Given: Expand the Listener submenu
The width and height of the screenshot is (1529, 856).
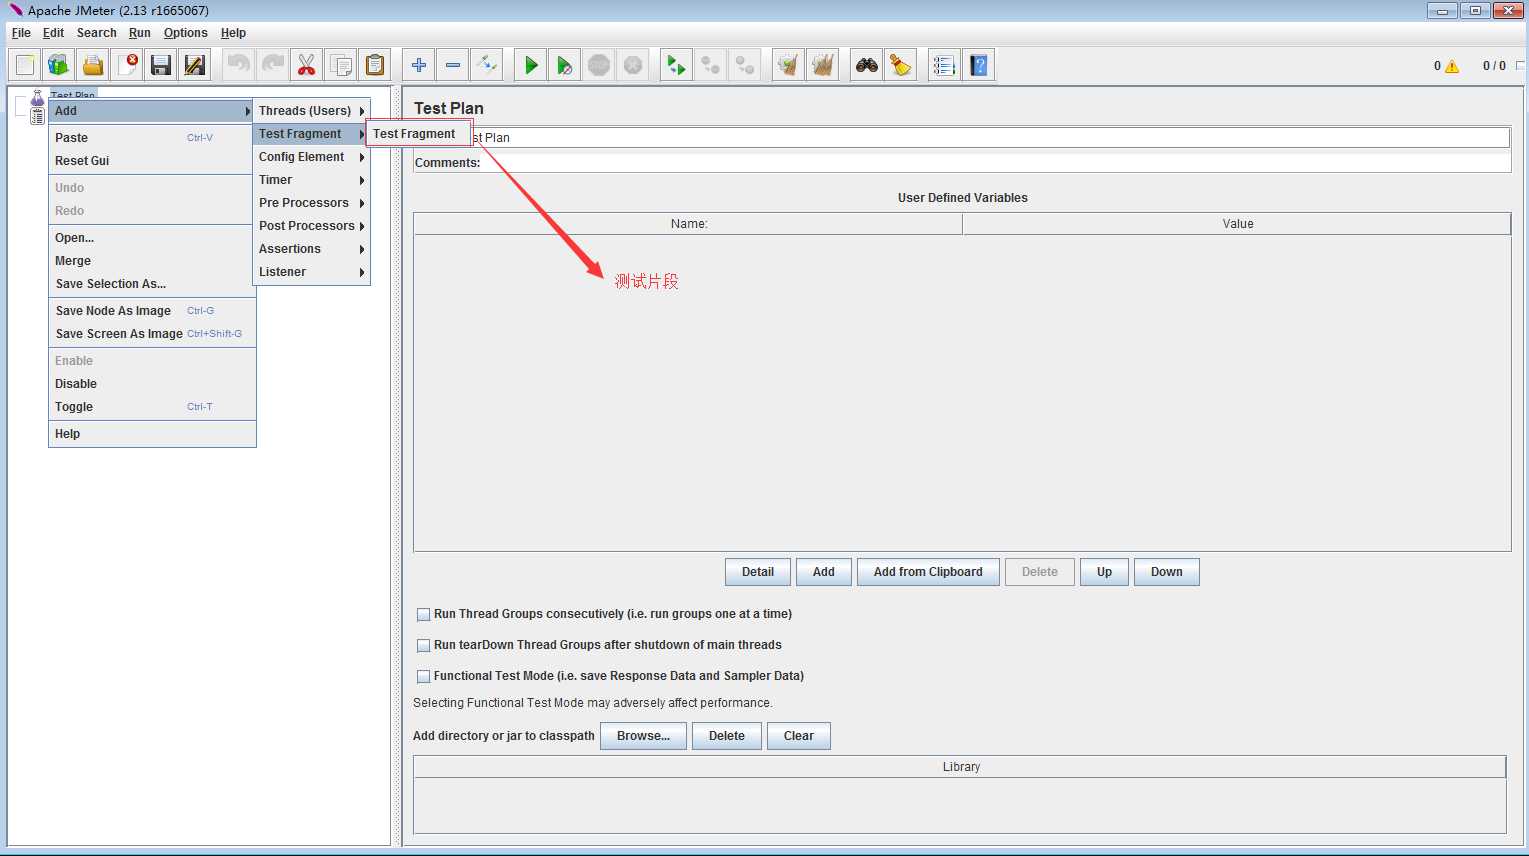Looking at the screenshot, I should coord(311,272).
